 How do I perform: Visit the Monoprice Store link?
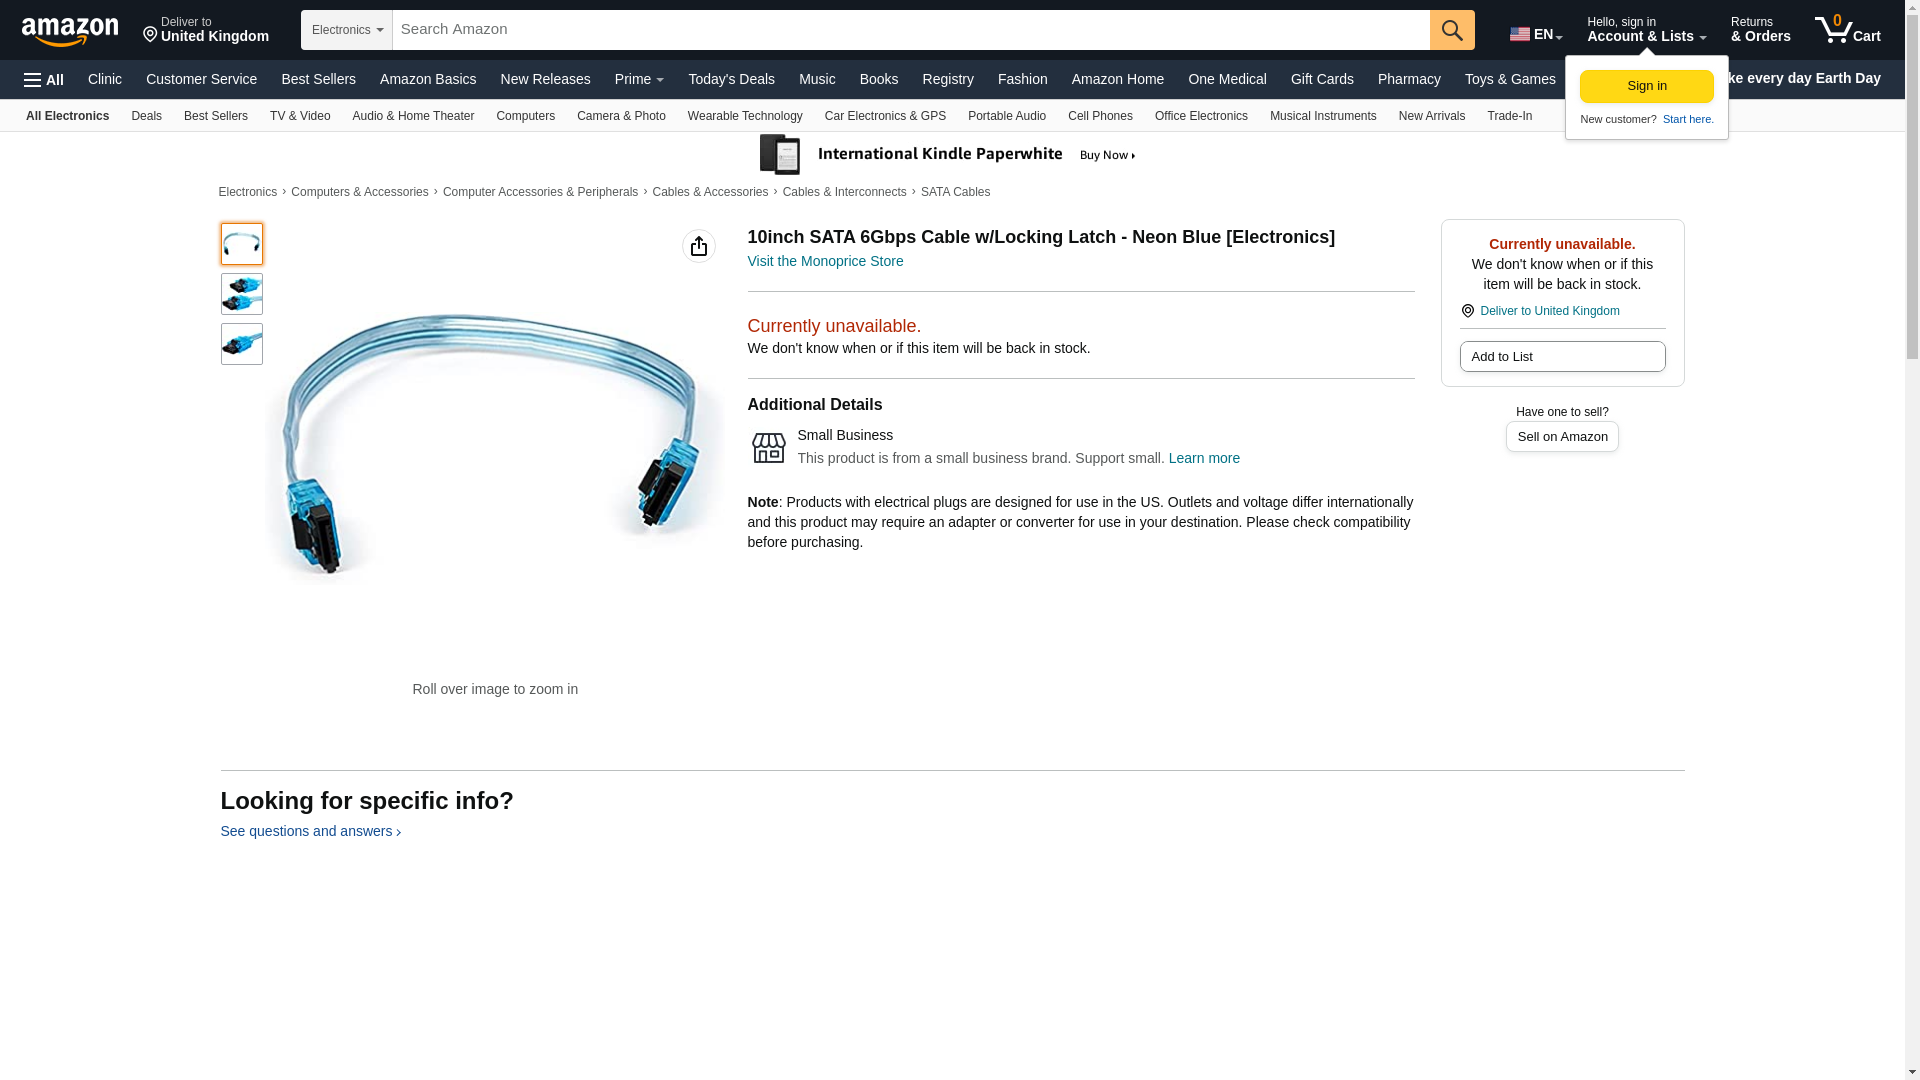[x=825, y=261]
